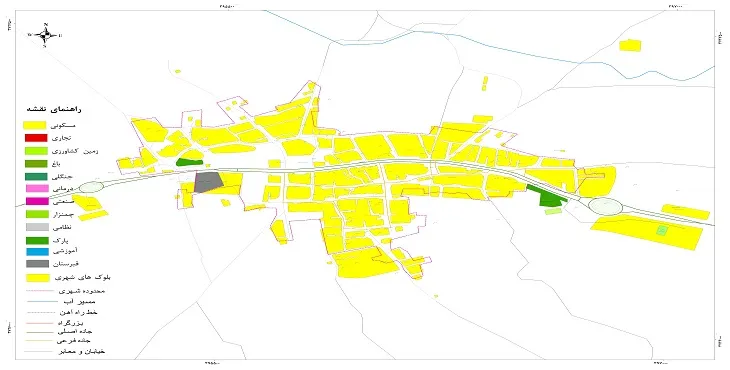This screenshot has width=730, height=370.
Task: Click the بزرگراه legend label
Action: click(71, 322)
